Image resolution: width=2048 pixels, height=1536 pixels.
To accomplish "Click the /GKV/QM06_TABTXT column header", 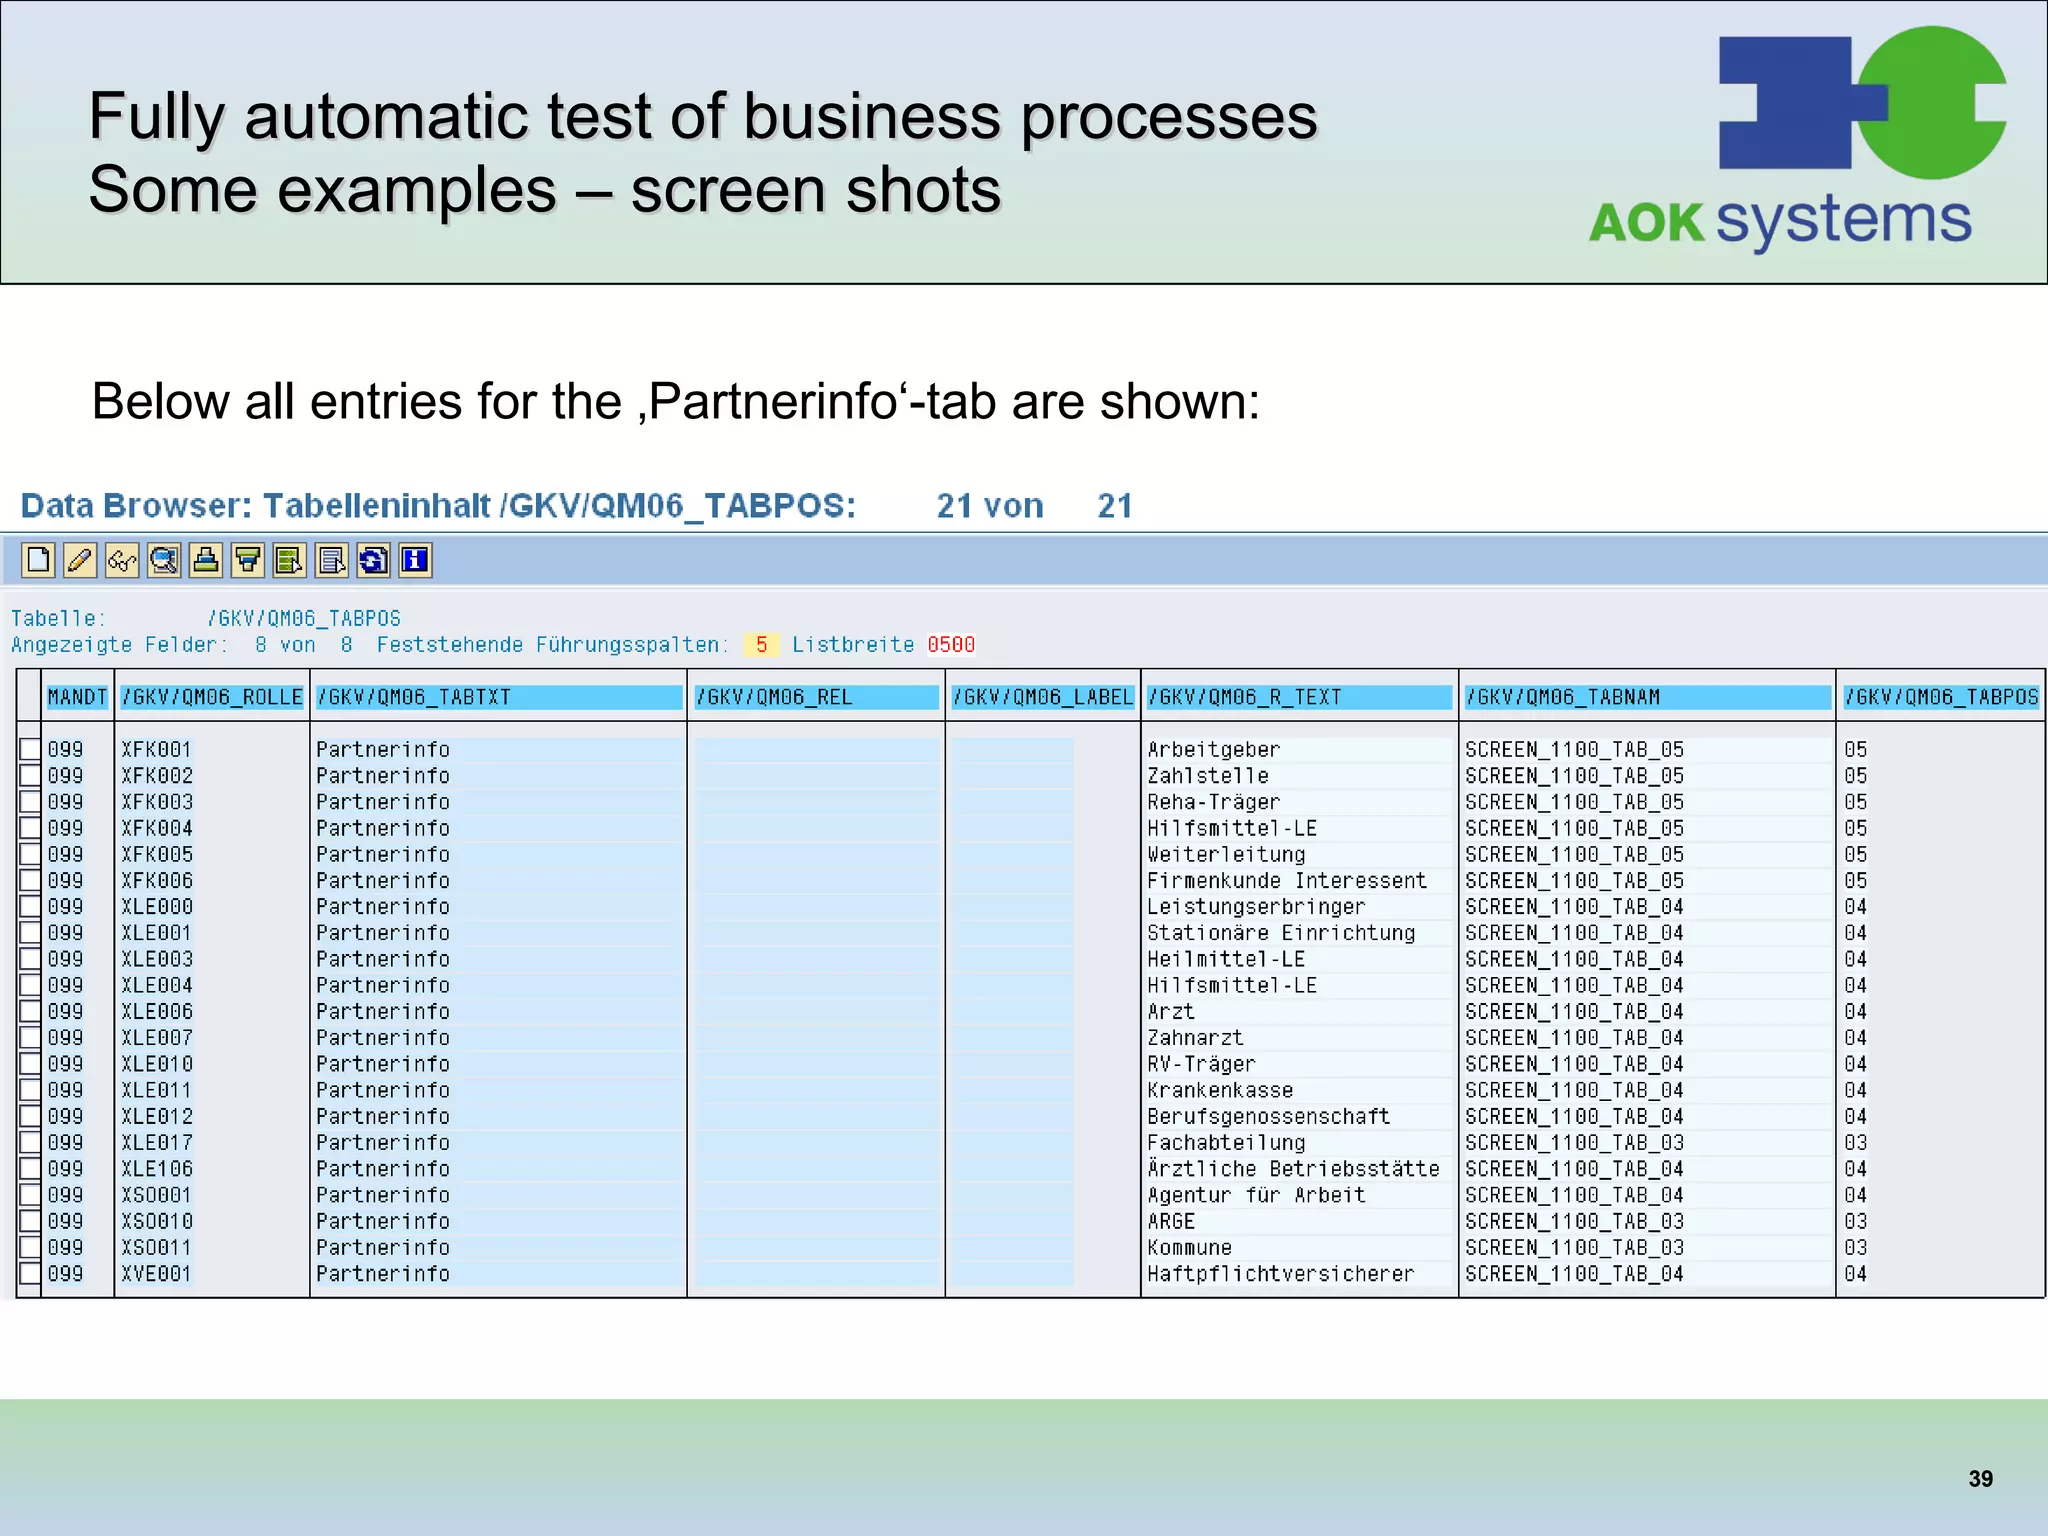I will pyautogui.click(x=499, y=697).
